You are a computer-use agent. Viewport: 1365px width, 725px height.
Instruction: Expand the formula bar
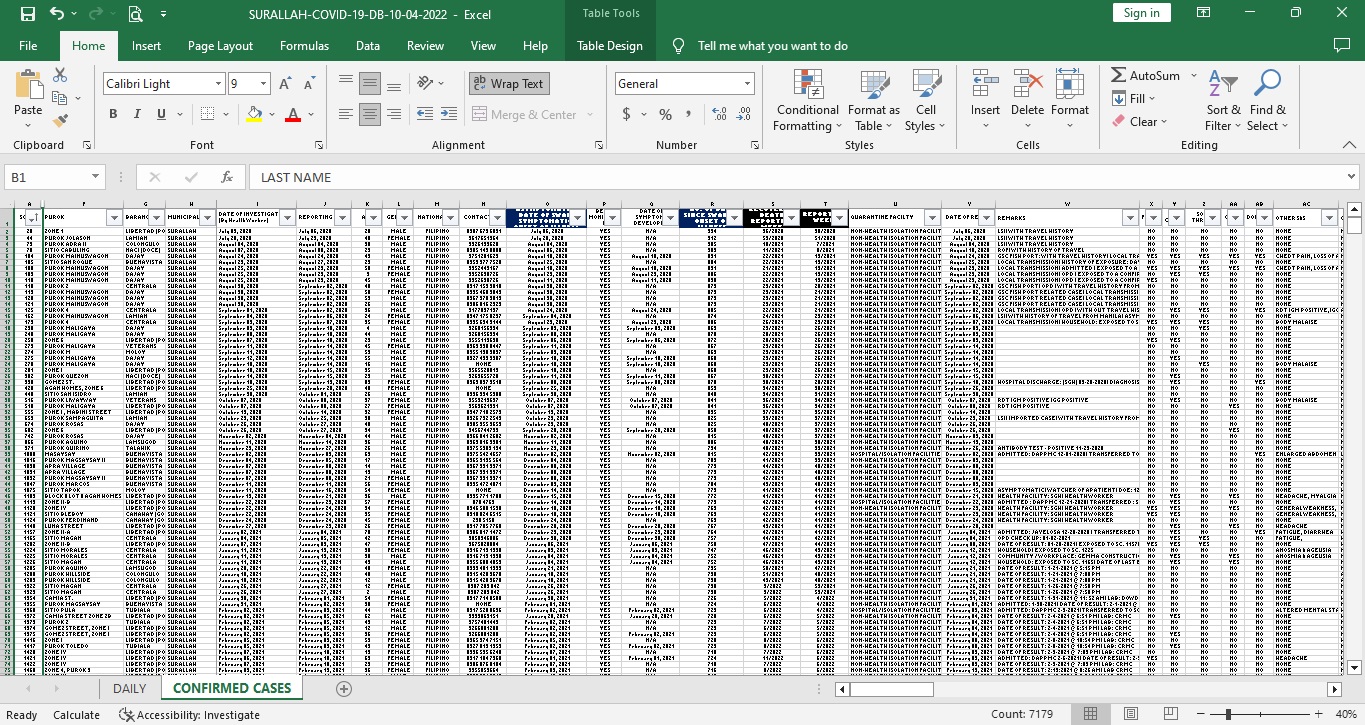coord(1350,177)
